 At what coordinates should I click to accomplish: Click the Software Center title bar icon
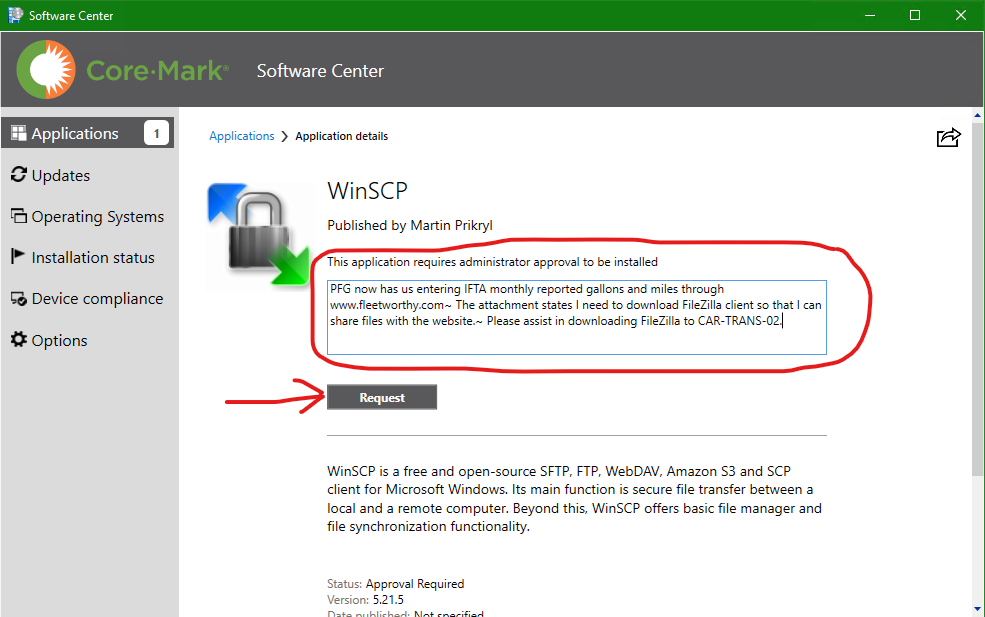click(15, 15)
